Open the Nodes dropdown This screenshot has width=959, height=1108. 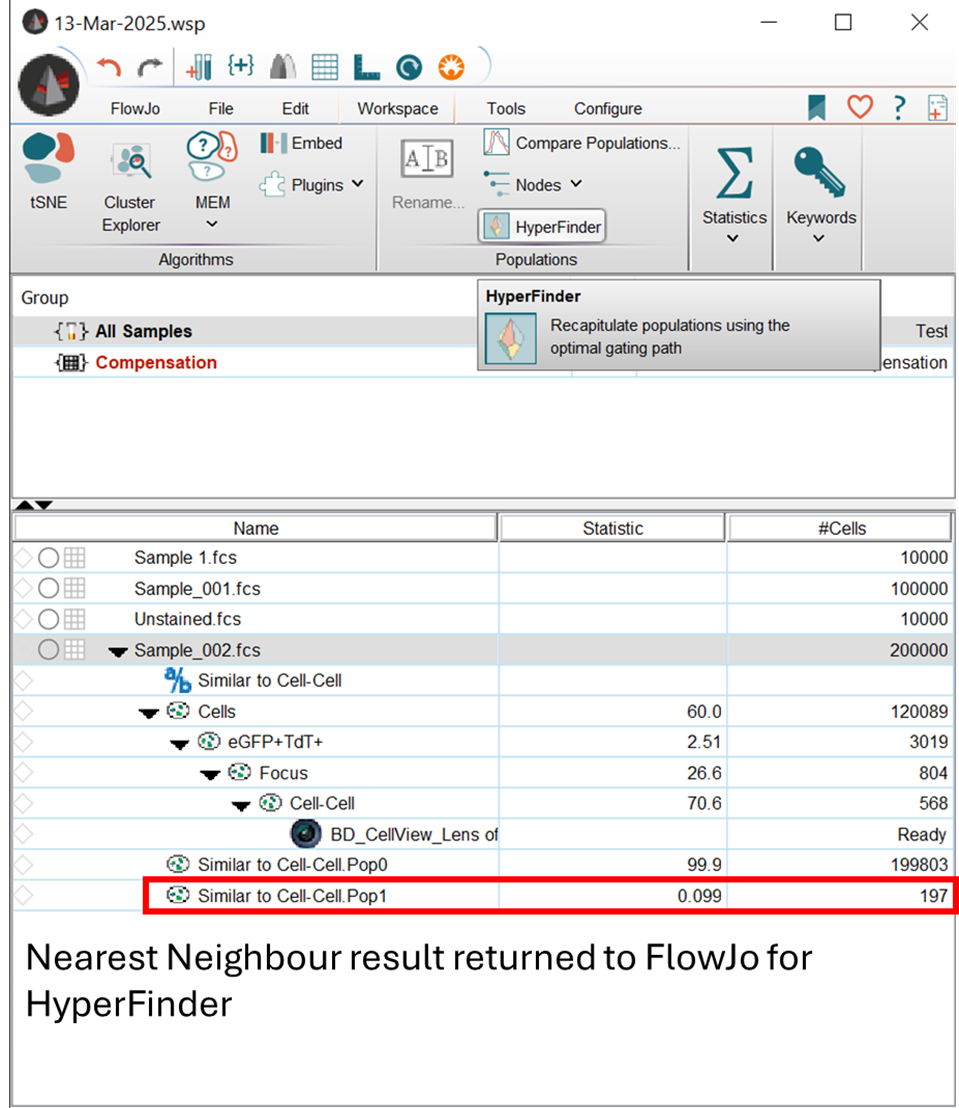coord(534,184)
